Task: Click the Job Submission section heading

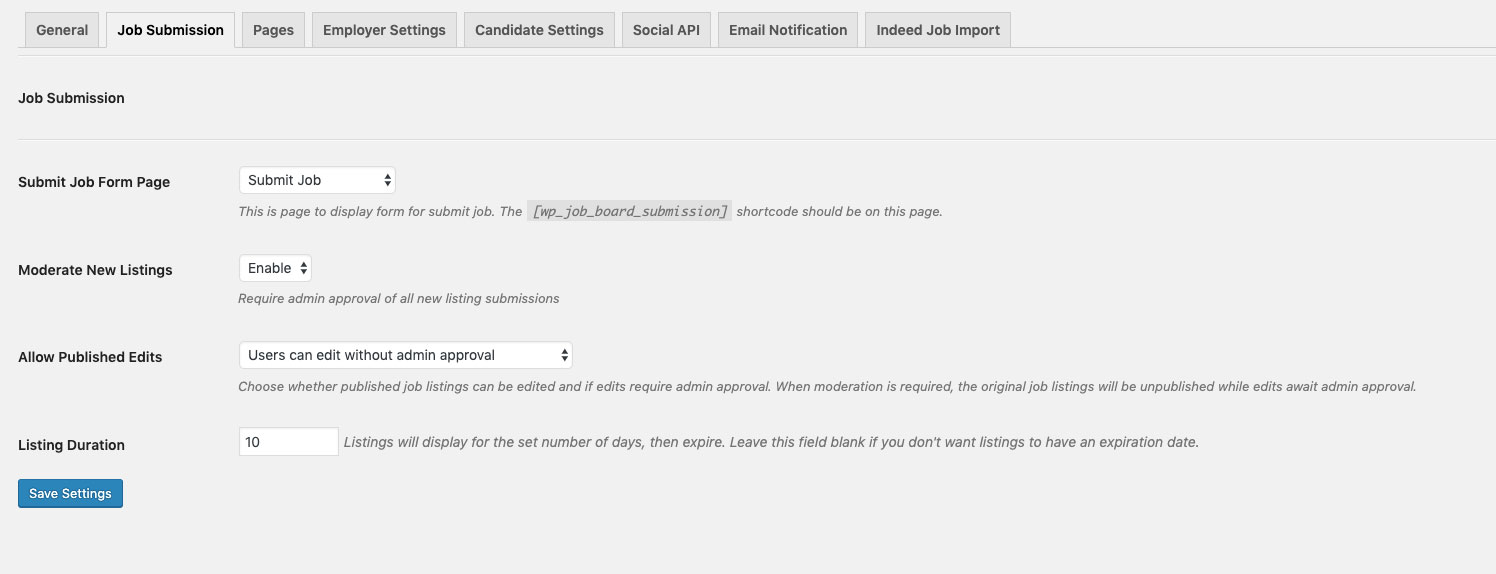Action: tap(71, 98)
